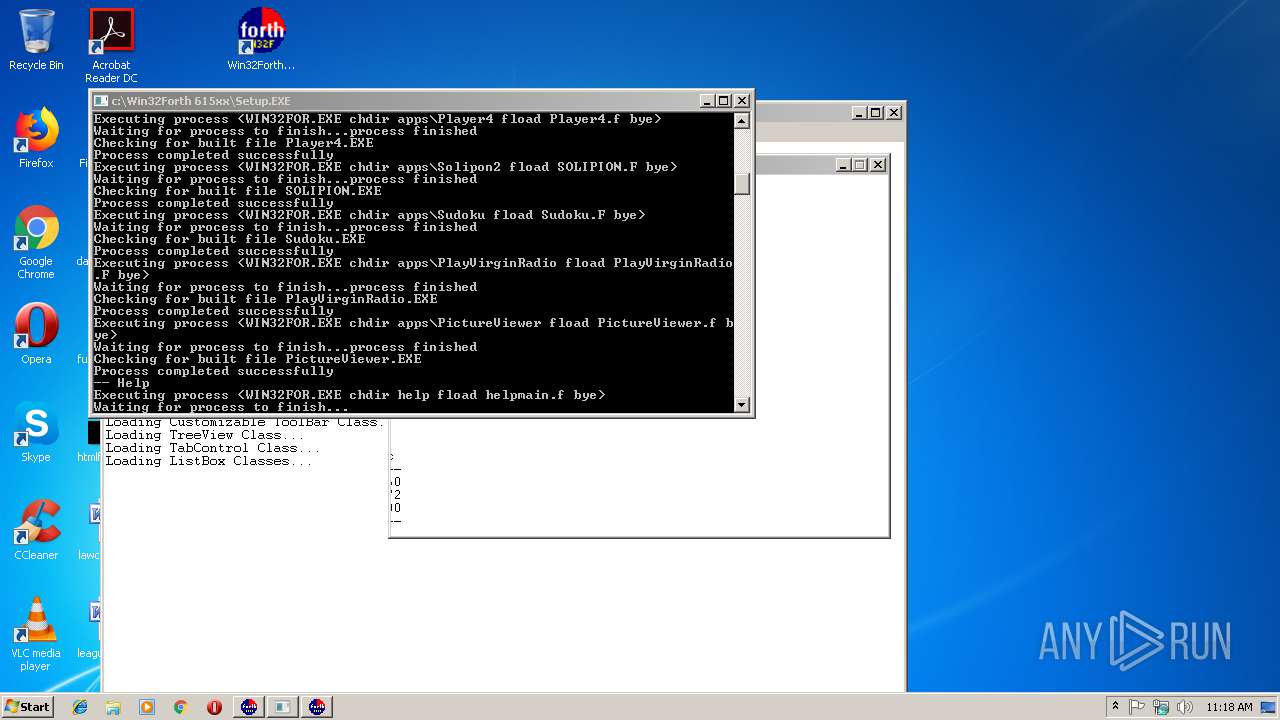The height and width of the screenshot is (720, 1280).
Task: Click the Forth taskbar button beside the Opera icon
Action: (x=249, y=707)
